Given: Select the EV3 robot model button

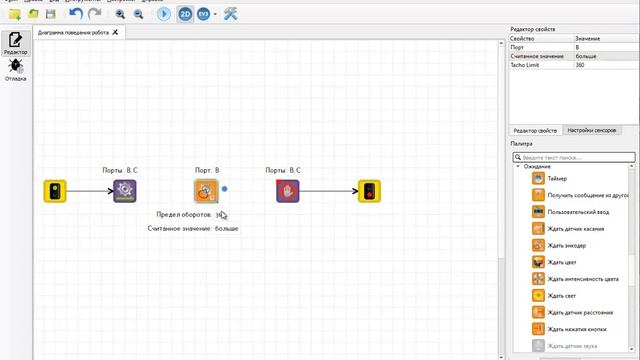Looking at the screenshot, I should pos(204,14).
